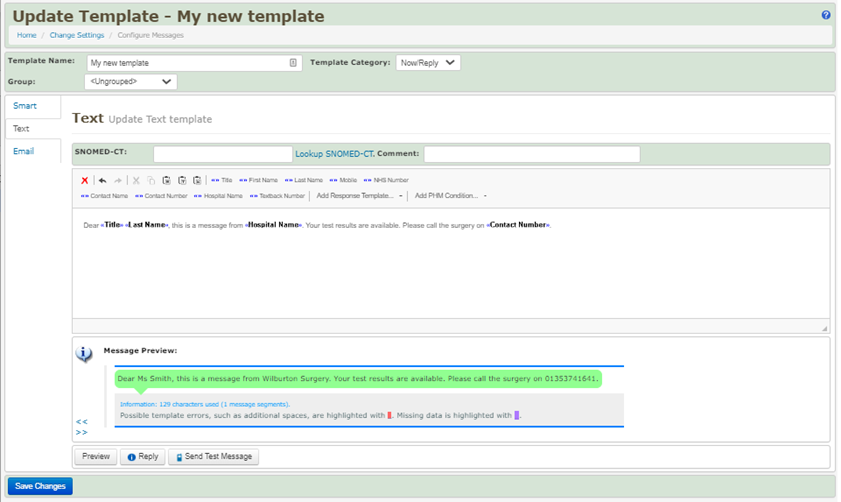Go to Change Settings breadcrumb link

pyautogui.click(x=77, y=35)
